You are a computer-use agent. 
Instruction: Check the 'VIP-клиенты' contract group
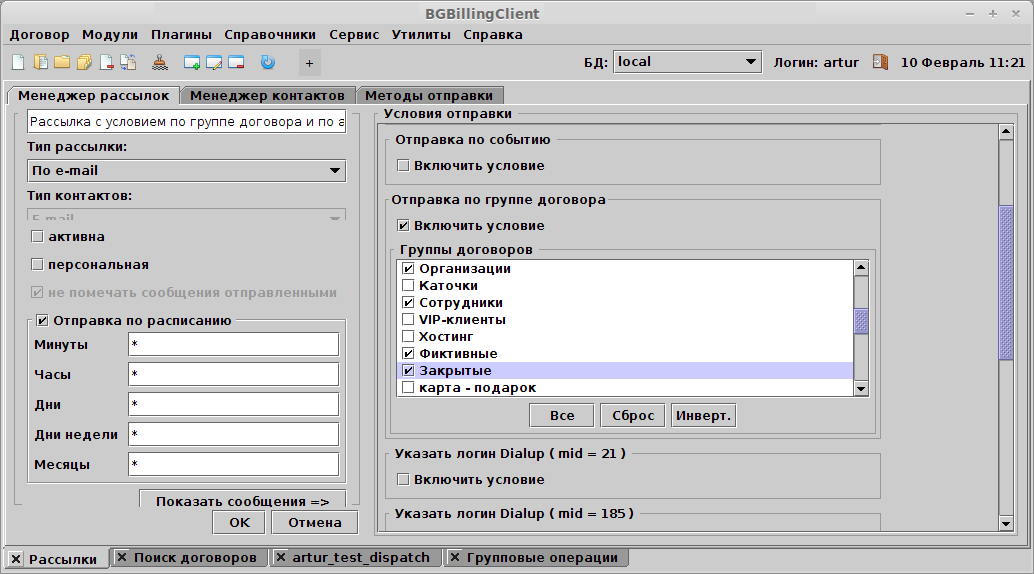[x=408, y=320]
